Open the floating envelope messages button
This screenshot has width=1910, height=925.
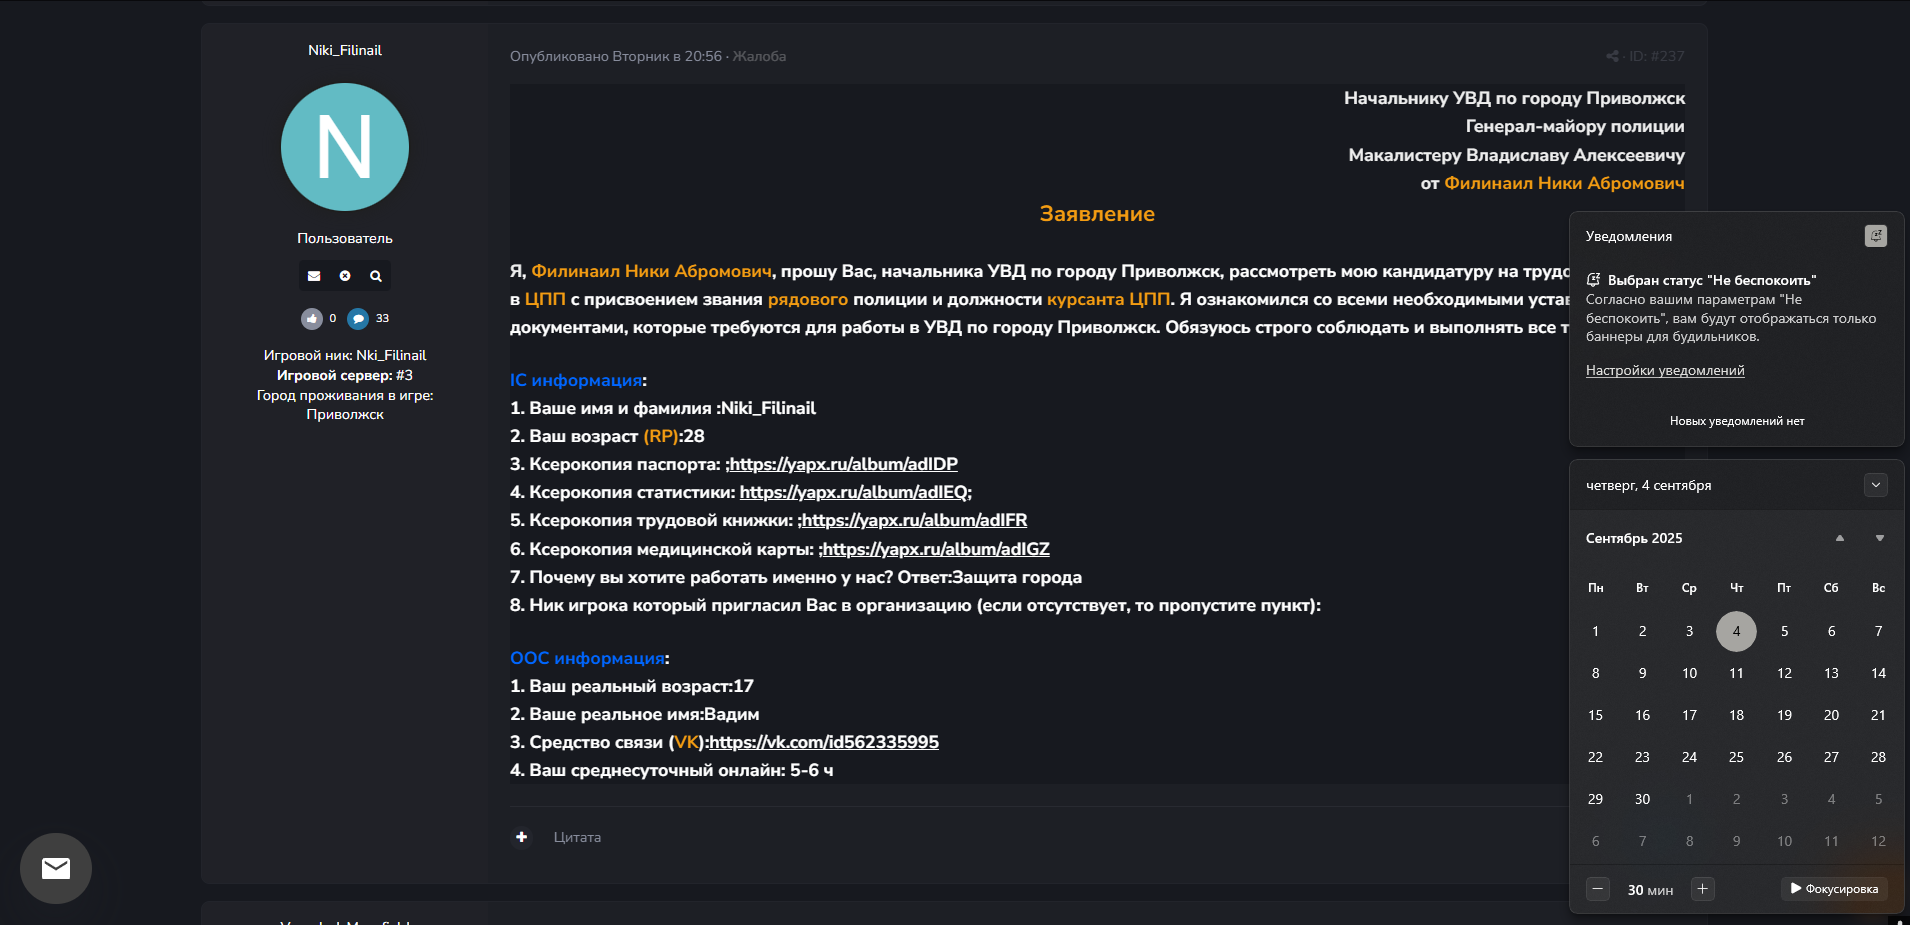tap(56, 868)
